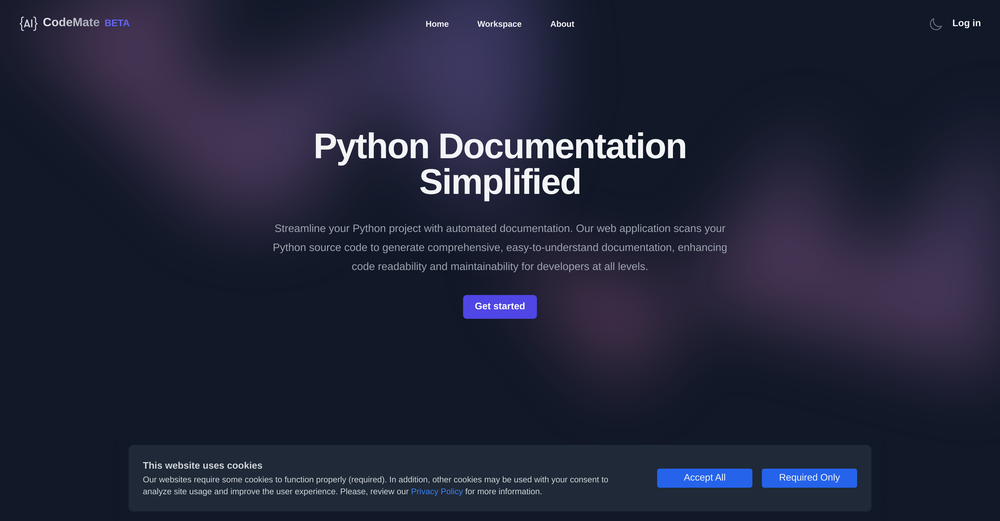Click the "Python source code to generate" text line

point(500,248)
